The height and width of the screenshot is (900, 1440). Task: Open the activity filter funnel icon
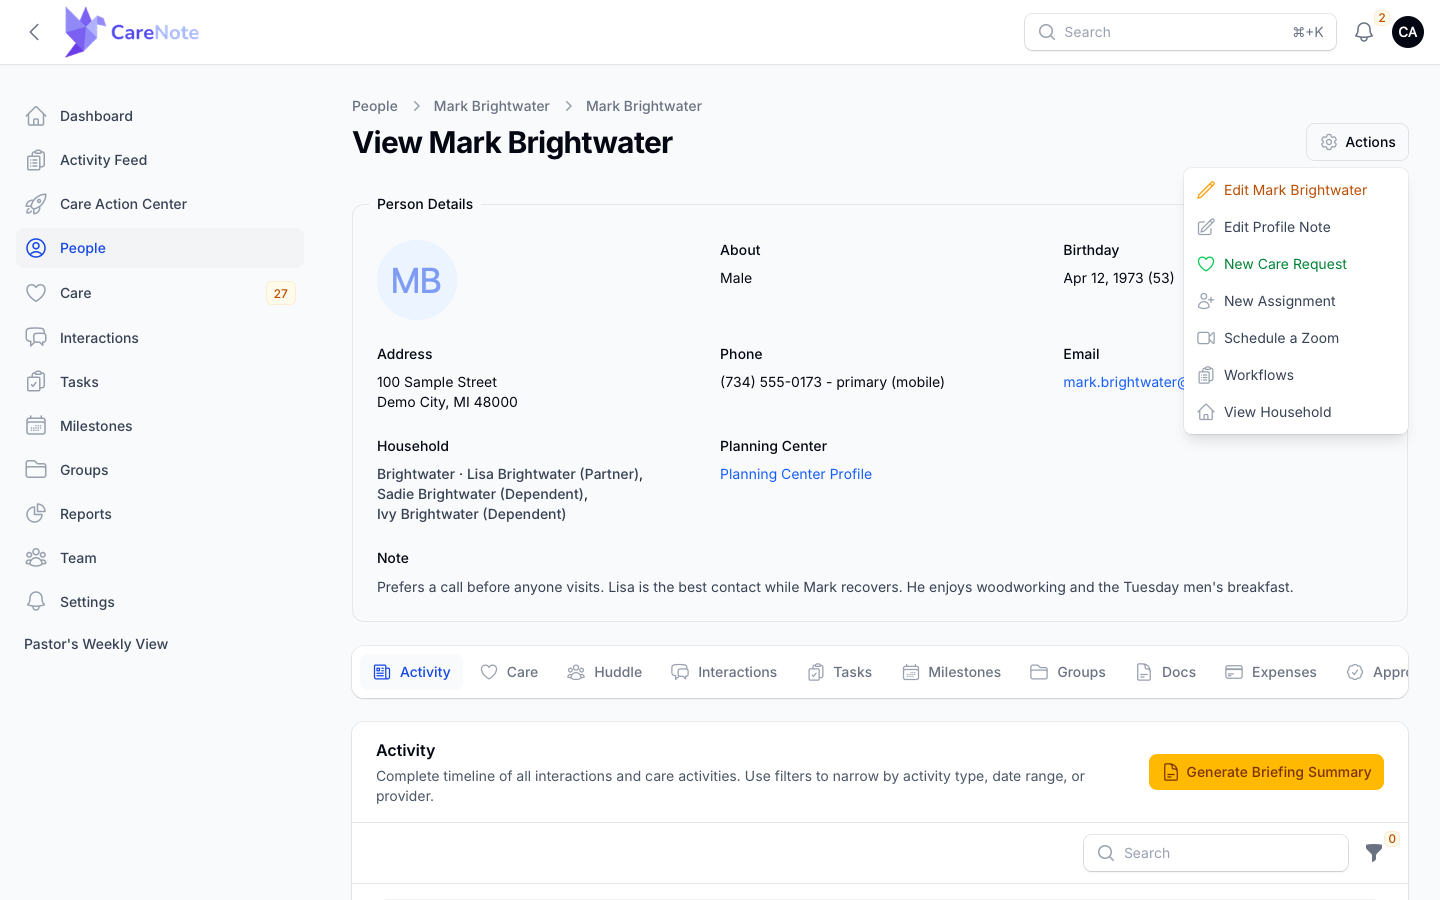pos(1374,853)
